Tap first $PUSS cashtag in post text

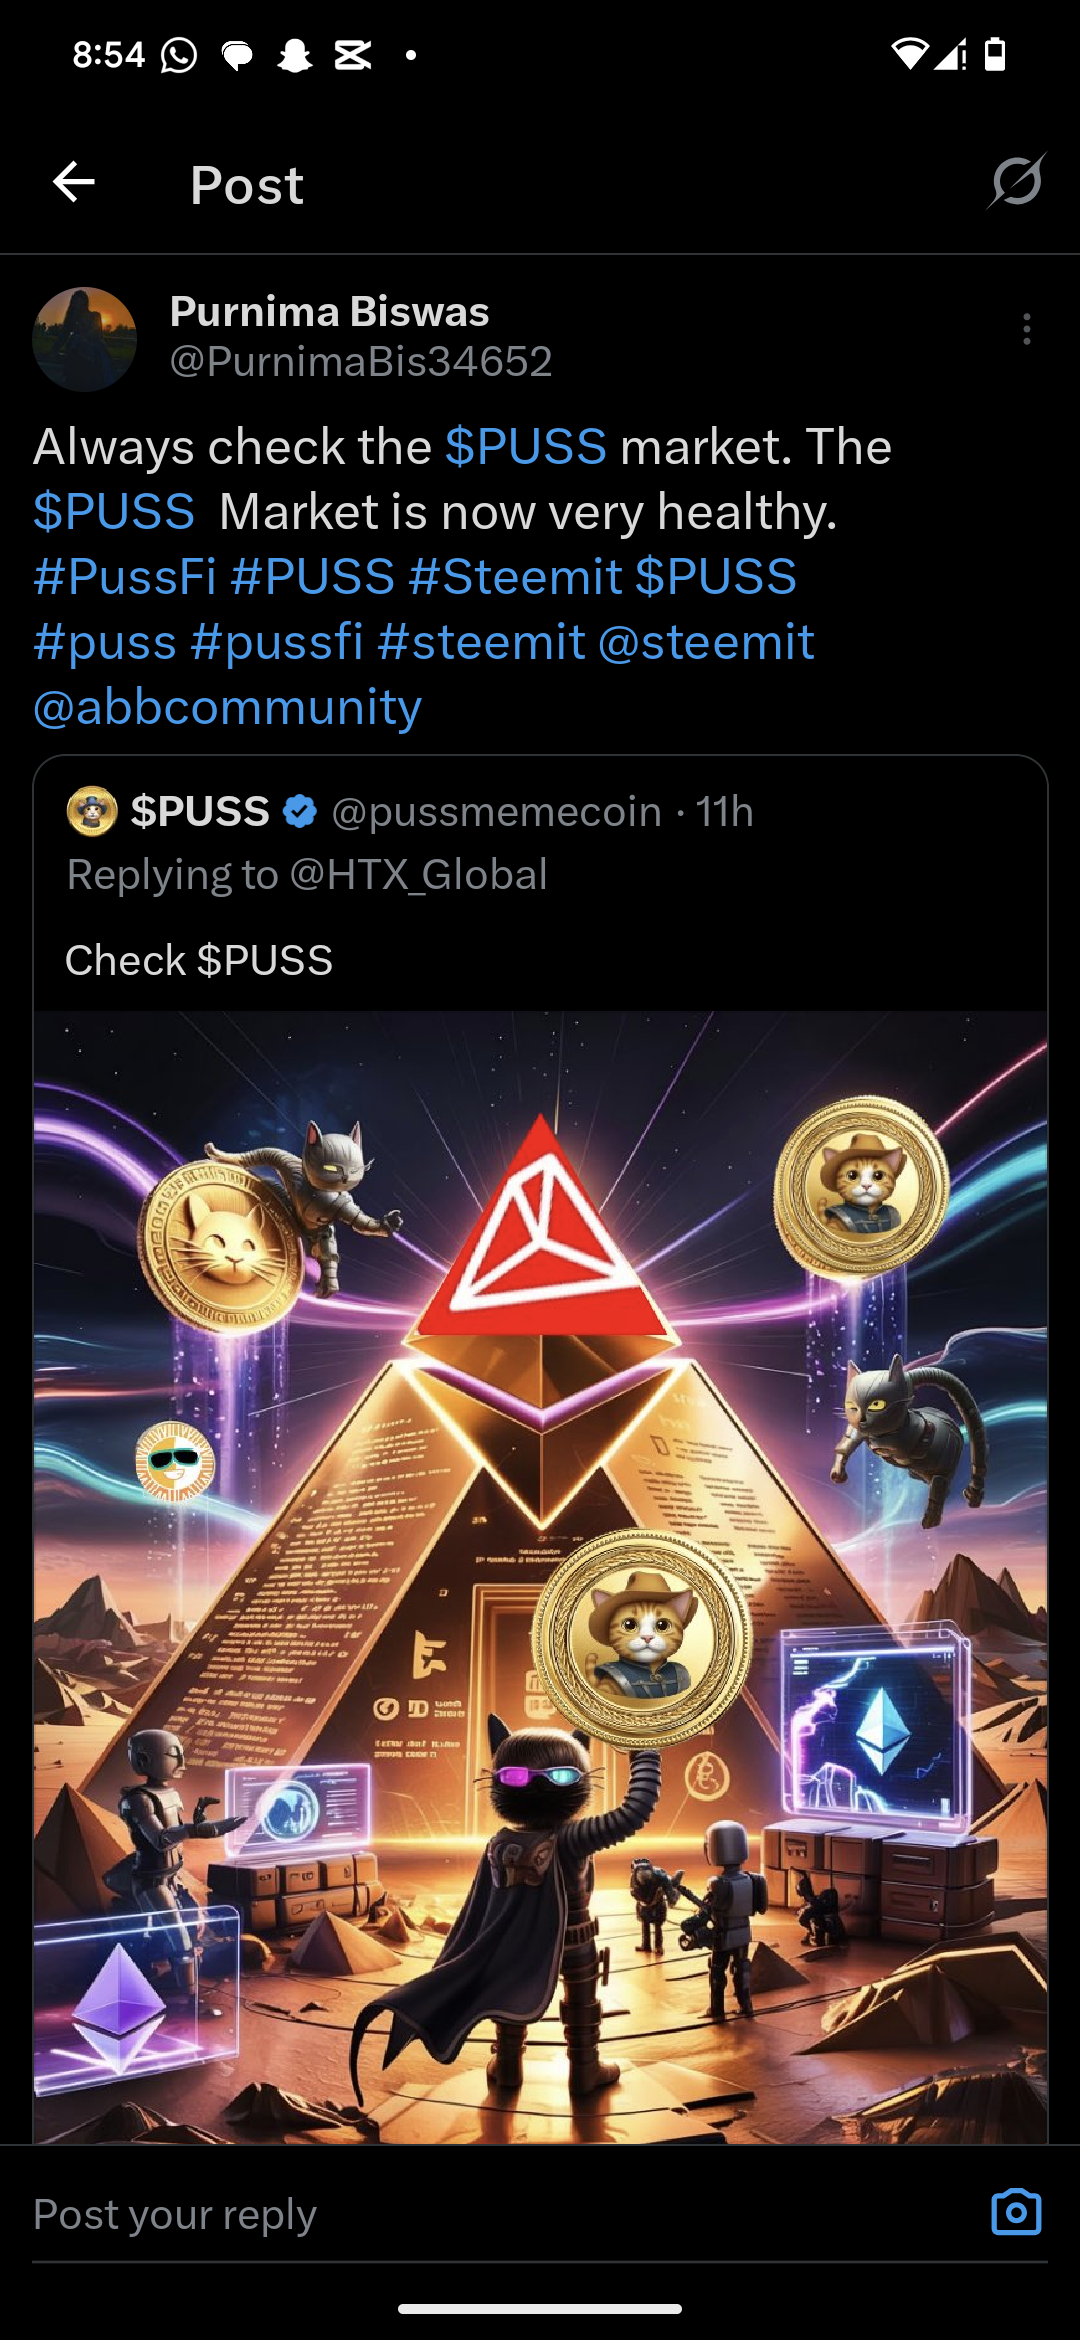click(526, 446)
